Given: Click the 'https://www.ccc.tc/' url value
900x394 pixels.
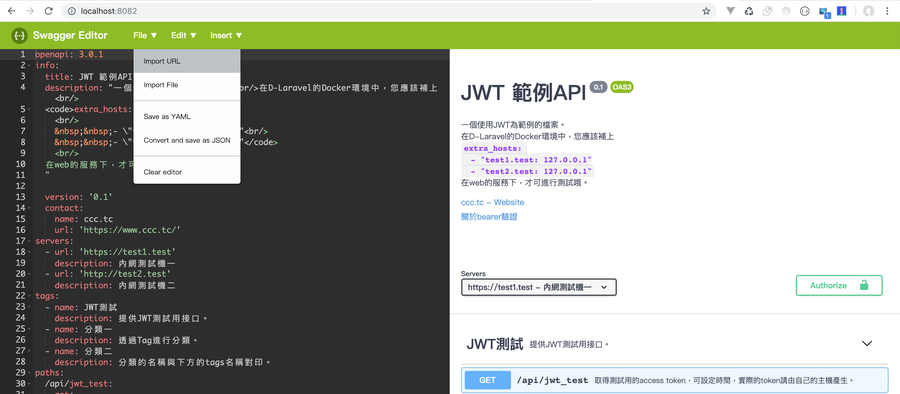Looking at the screenshot, I should (130, 230).
